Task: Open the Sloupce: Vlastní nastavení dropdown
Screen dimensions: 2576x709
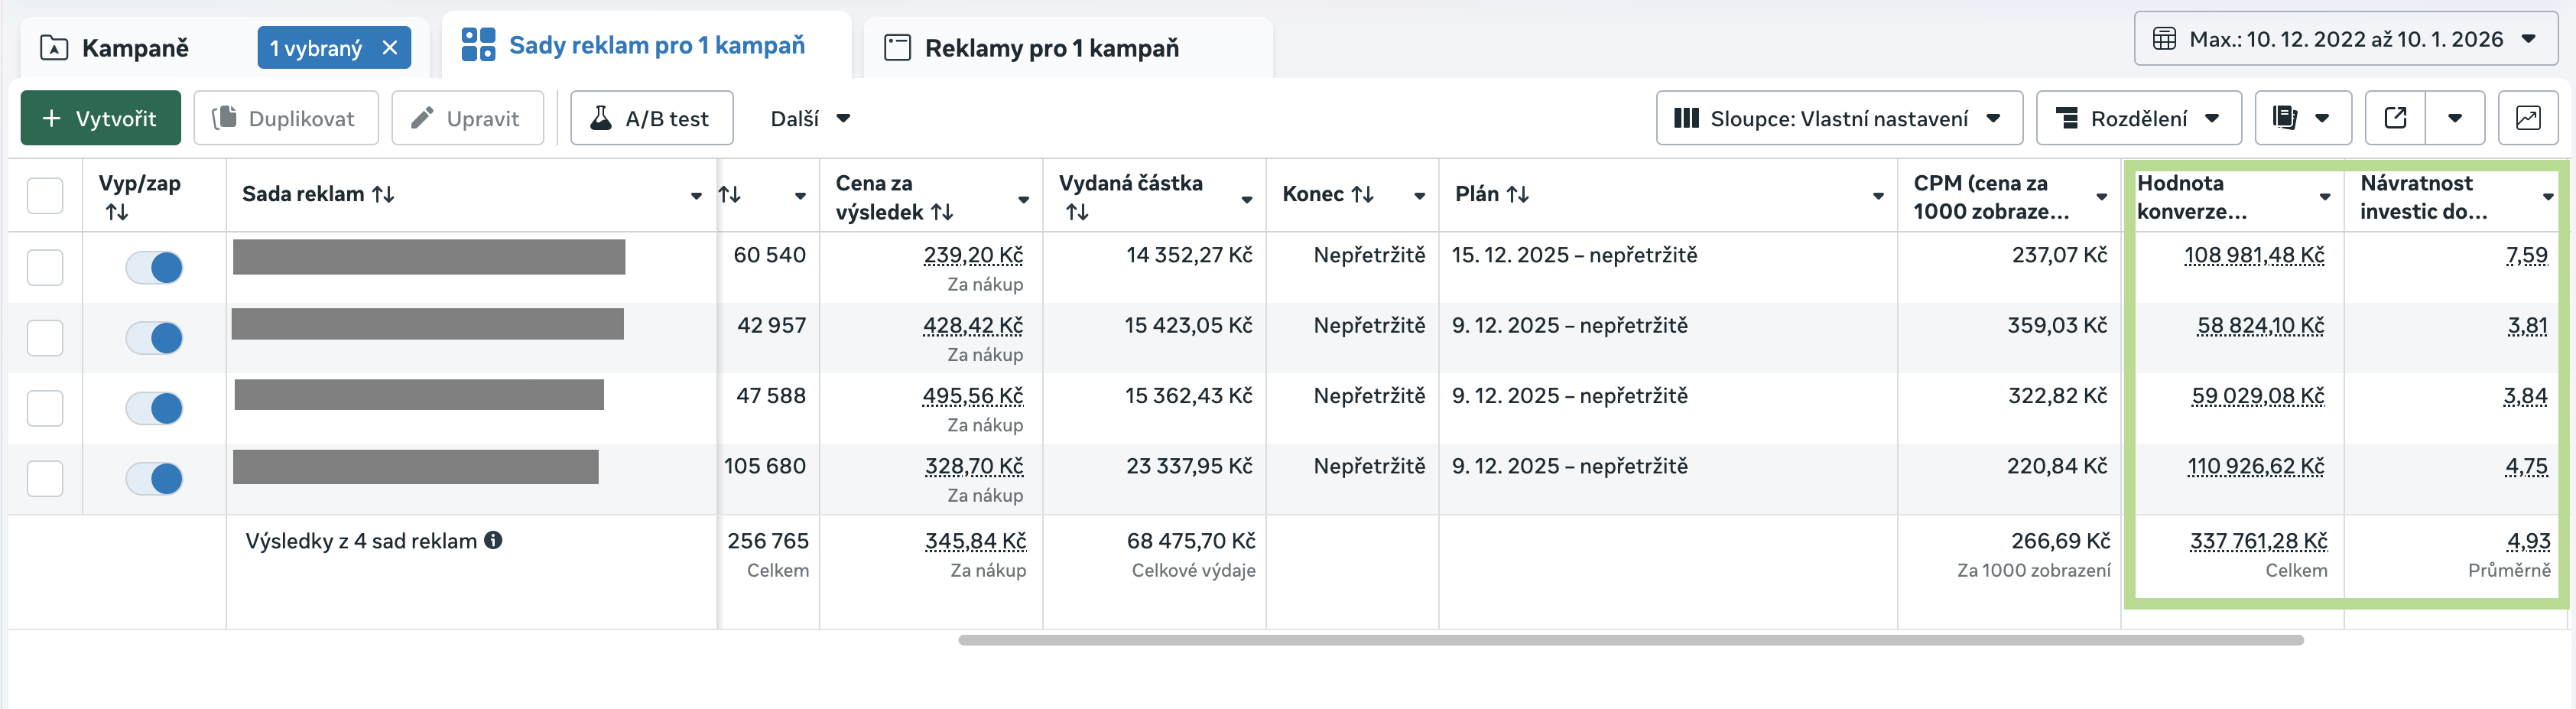Action: 1838,118
